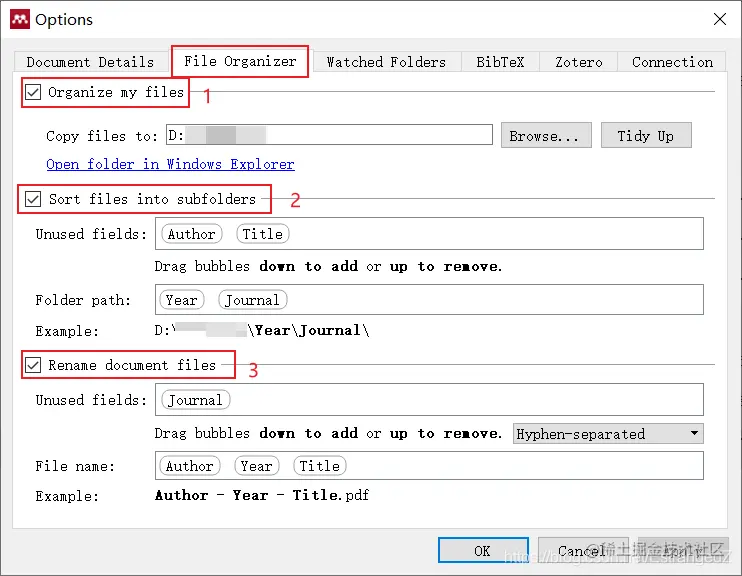Select Title bubble in subfolder unused fields
The height and width of the screenshot is (576, 742).
pyautogui.click(x=263, y=234)
